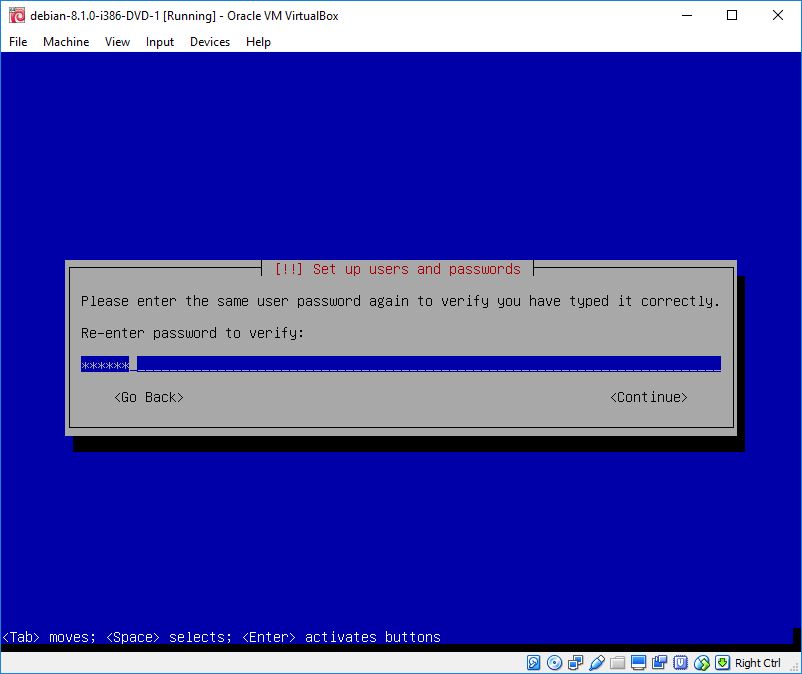
Task: Click the optical disc status icon
Action: coord(554,663)
